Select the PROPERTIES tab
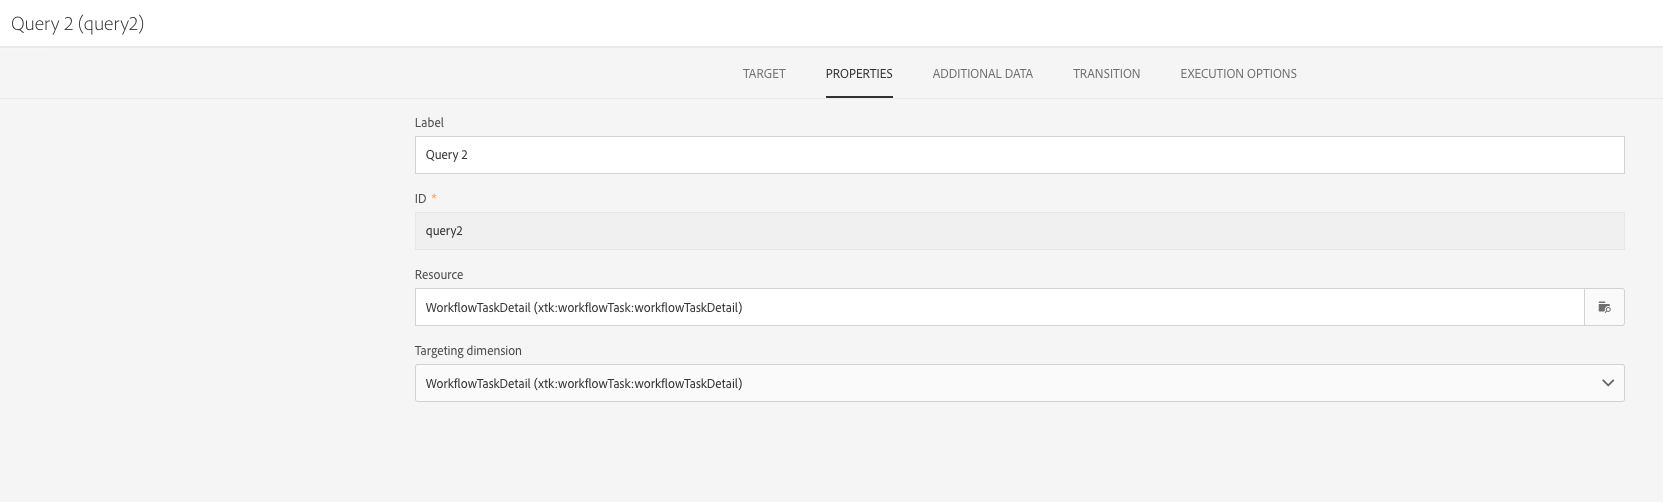Screen dimensions: 1663x502 [859, 74]
